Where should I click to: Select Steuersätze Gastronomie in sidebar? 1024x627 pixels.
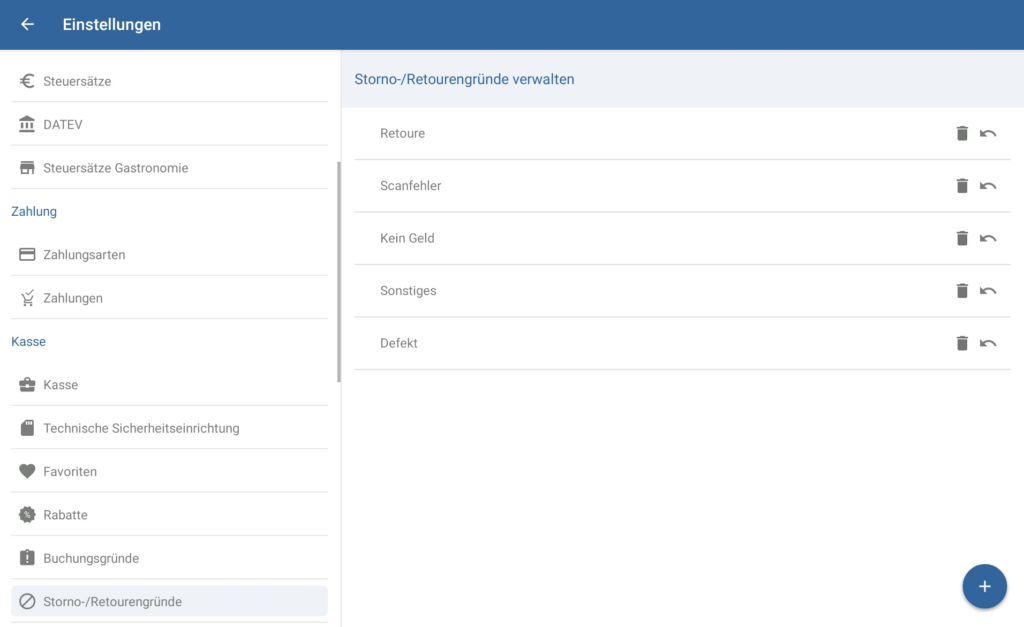click(x=115, y=168)
